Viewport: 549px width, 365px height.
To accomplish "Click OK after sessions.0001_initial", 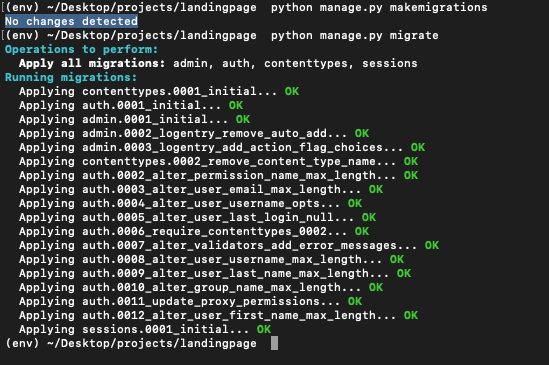I will [x=264, y=330].
